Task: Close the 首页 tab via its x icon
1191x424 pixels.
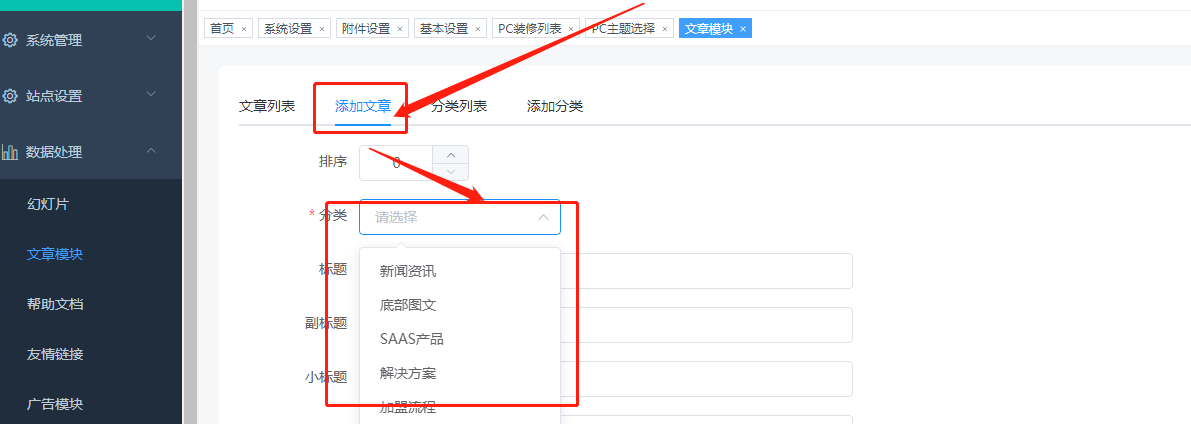Action: [x=245, y=29]
